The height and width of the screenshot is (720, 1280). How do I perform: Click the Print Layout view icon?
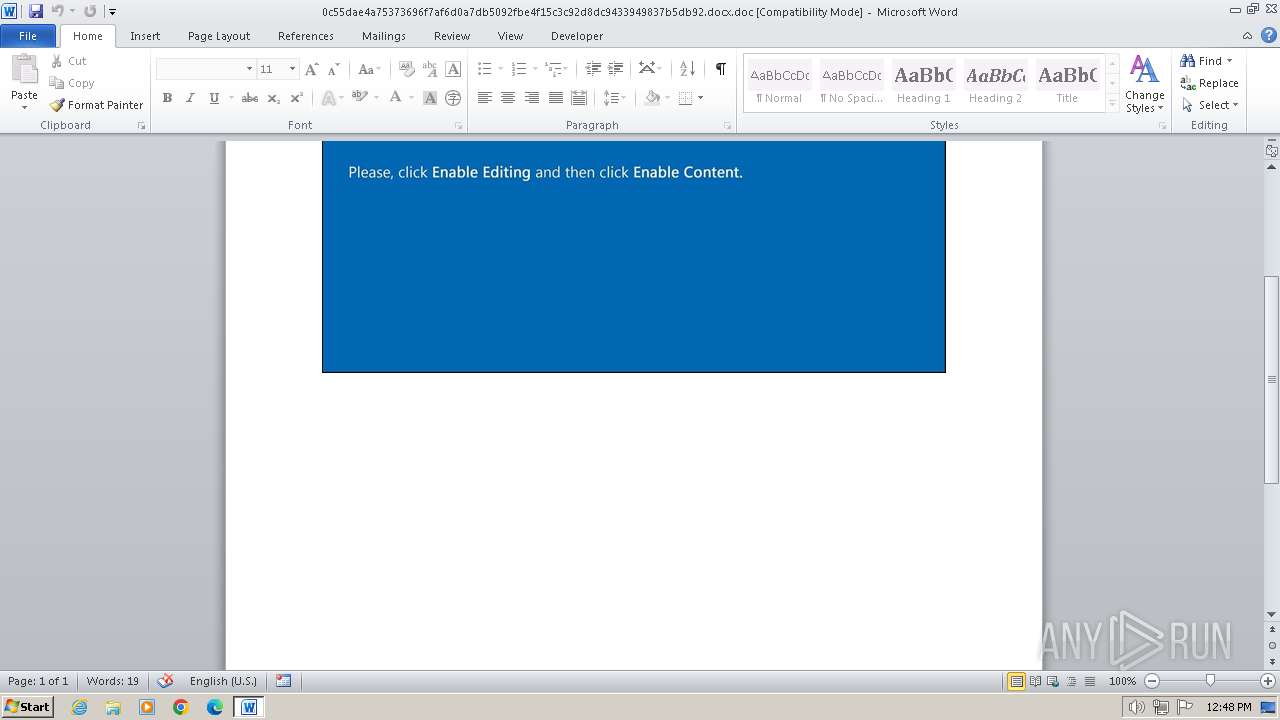pyautogui.click(x=1016, y=681)
